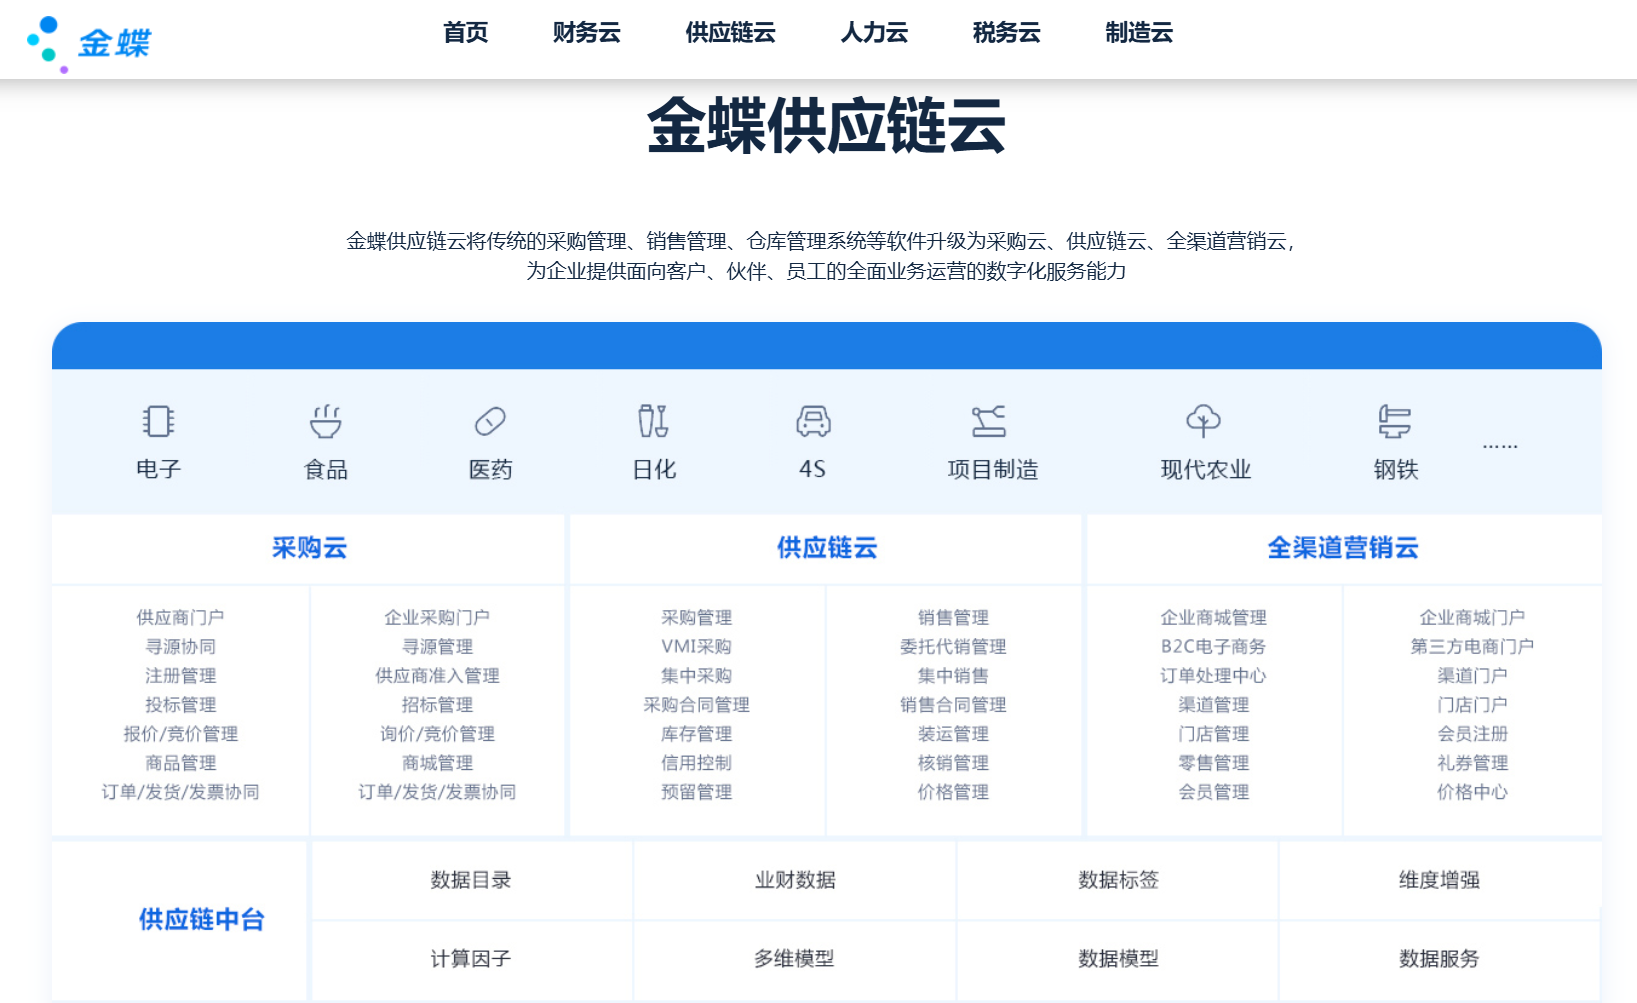
Task: Click the 询价/竞价管理 text
Action: (437, 734)
